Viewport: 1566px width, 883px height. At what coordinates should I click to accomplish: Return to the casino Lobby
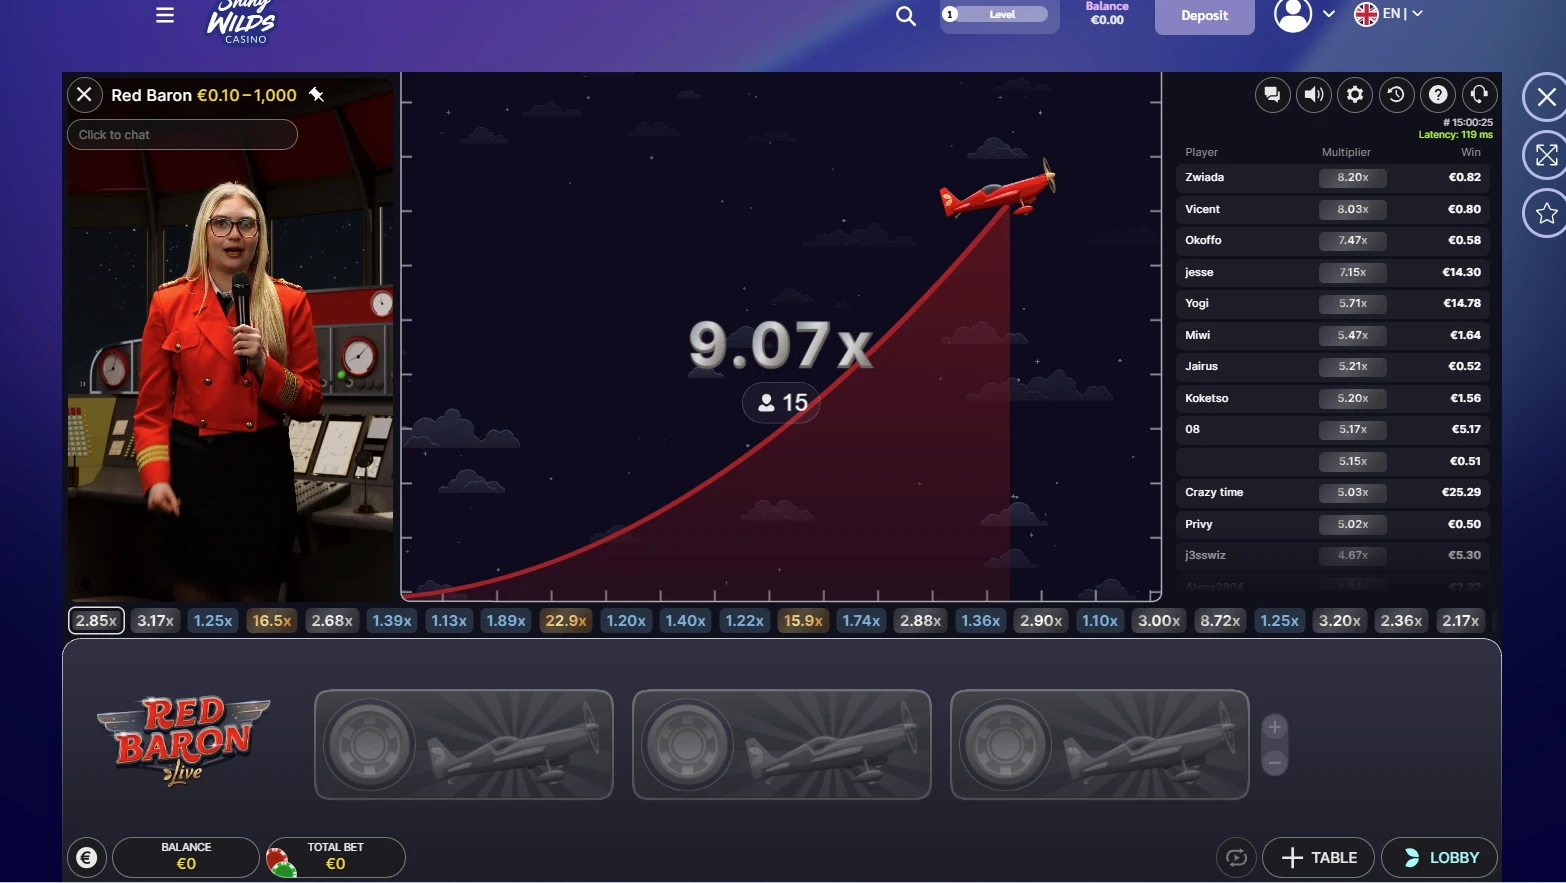click(1439, 857)
